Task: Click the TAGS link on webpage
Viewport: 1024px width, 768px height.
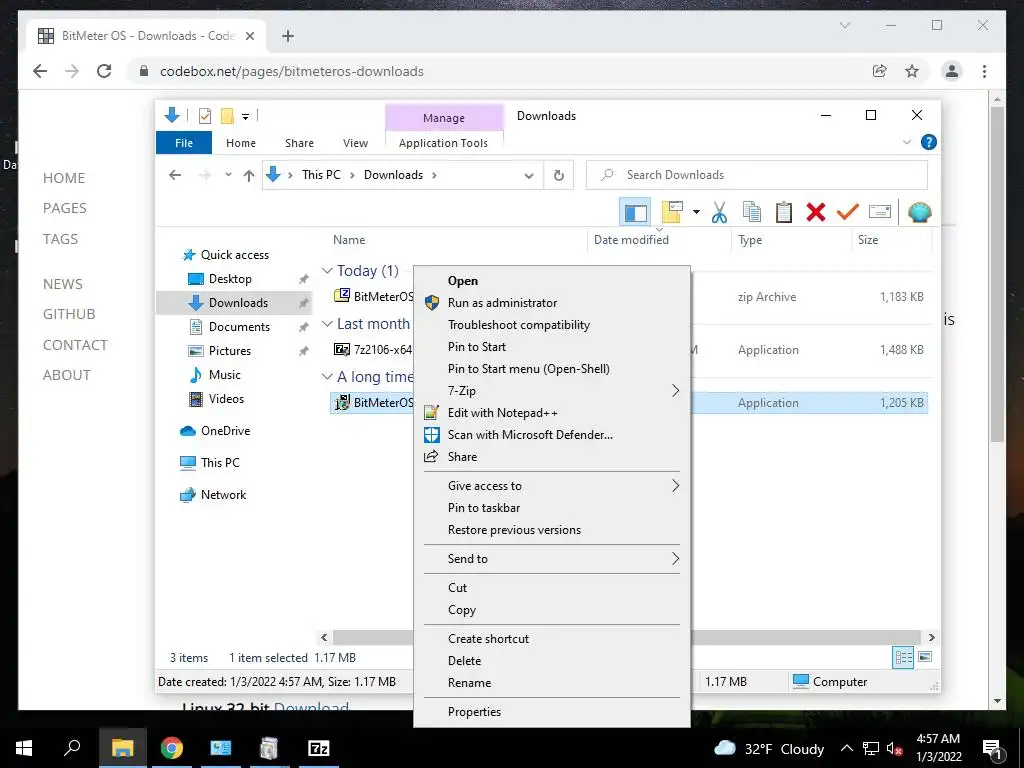Action: tap(60, 239)
